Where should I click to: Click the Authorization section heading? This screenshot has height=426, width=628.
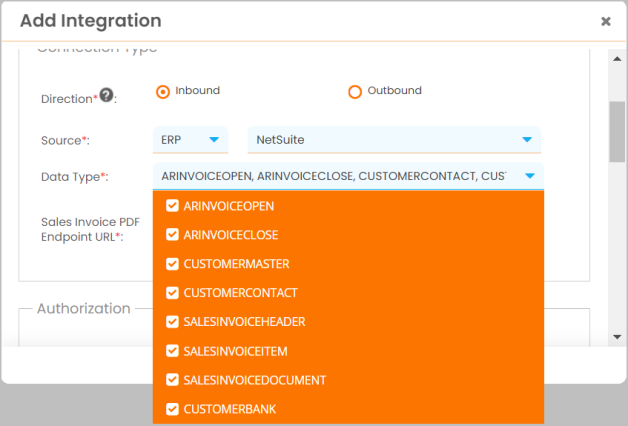click(84, 308)
